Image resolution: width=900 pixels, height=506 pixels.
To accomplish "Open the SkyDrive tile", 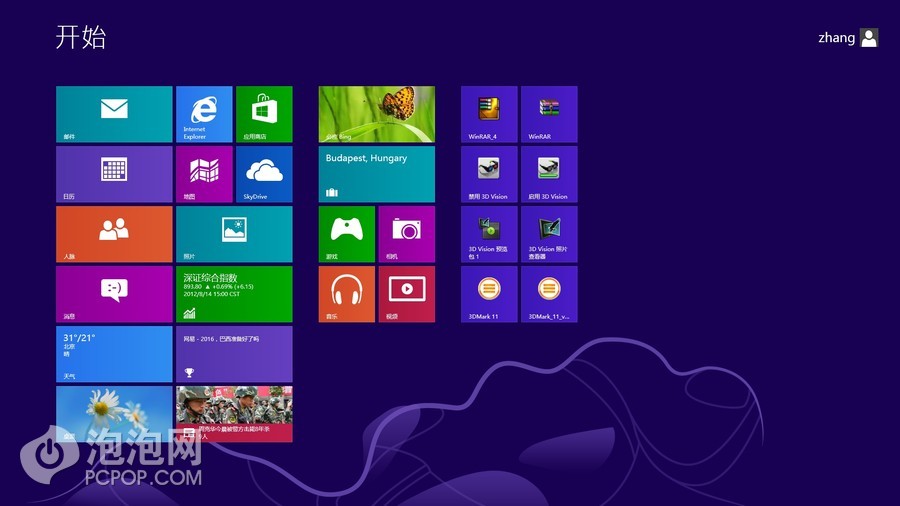I will coord(264,174).
